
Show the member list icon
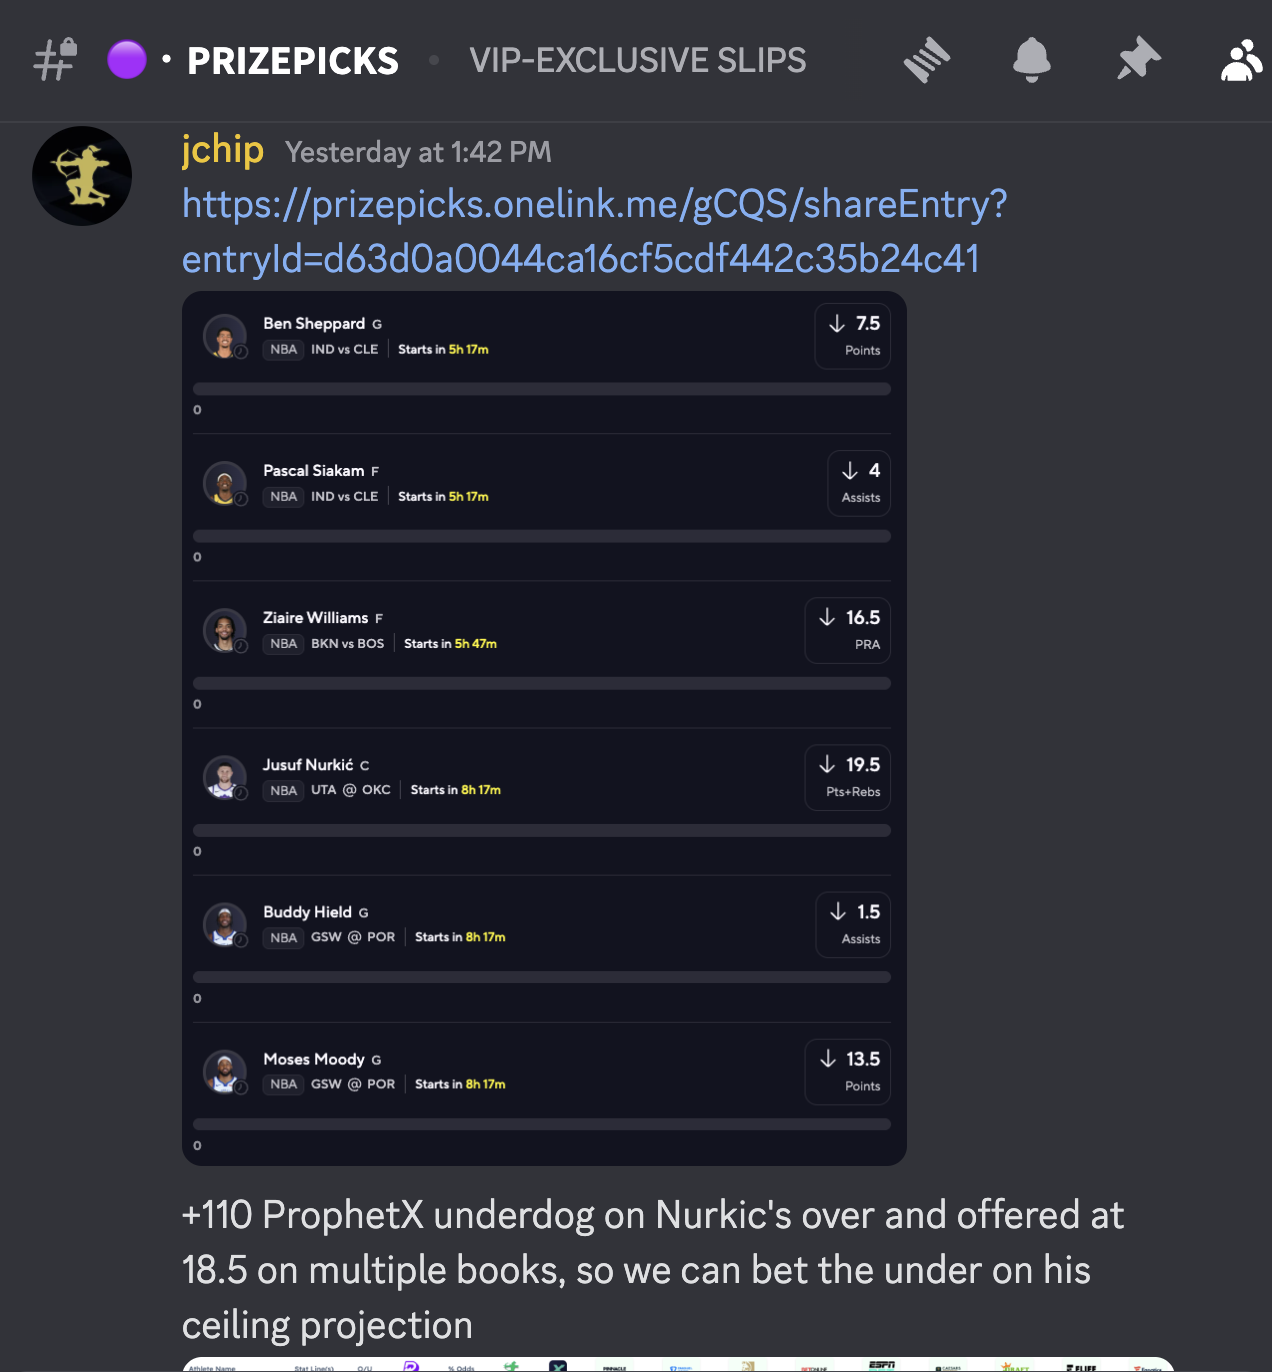point(1242,60)
